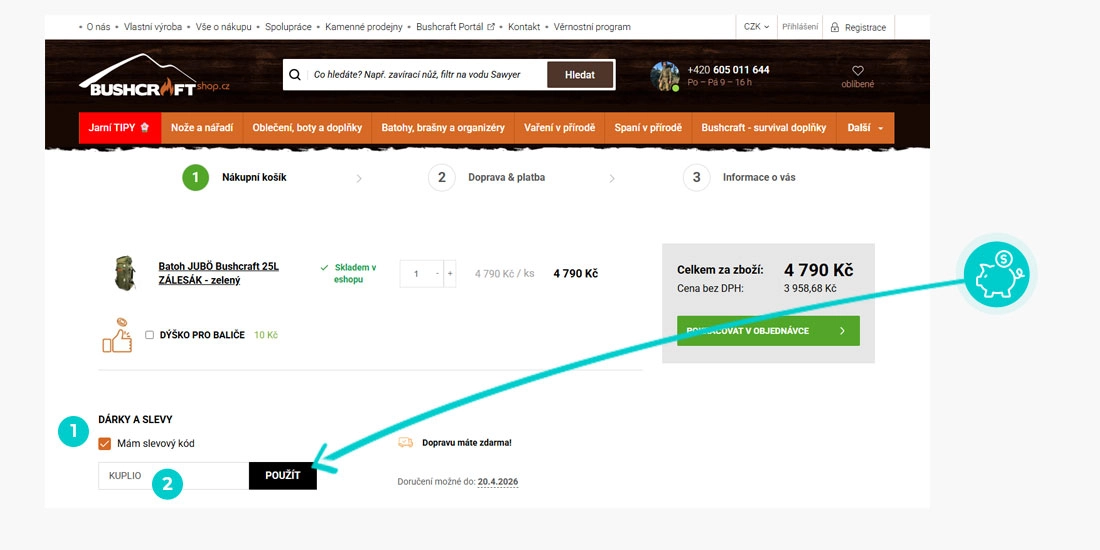The width and height of the screenshot is (1100, 550).
Task: Click the Hledat search button
Action: click(580, 74)
